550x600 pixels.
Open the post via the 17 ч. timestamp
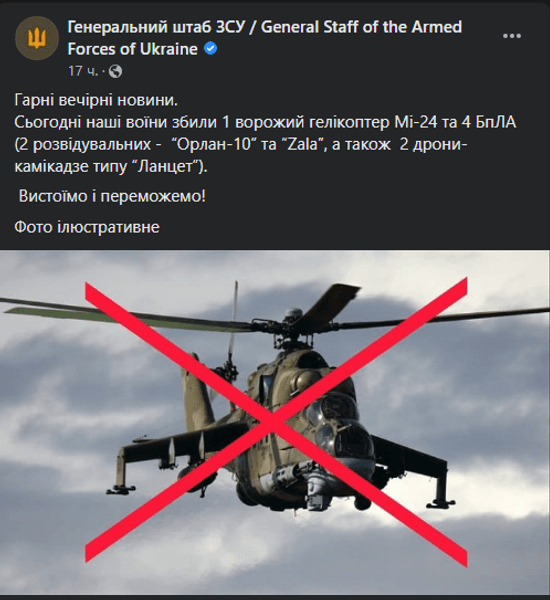click(x=83, y=71)
